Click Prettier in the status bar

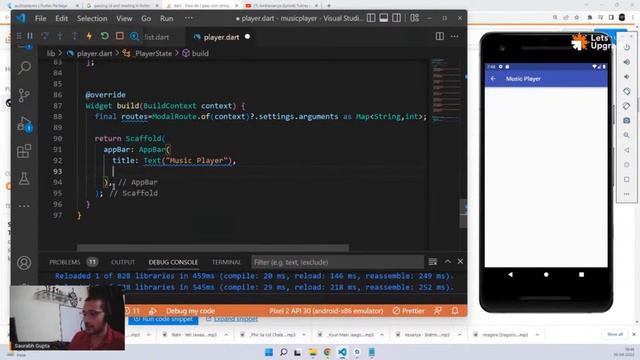(408, 311)
